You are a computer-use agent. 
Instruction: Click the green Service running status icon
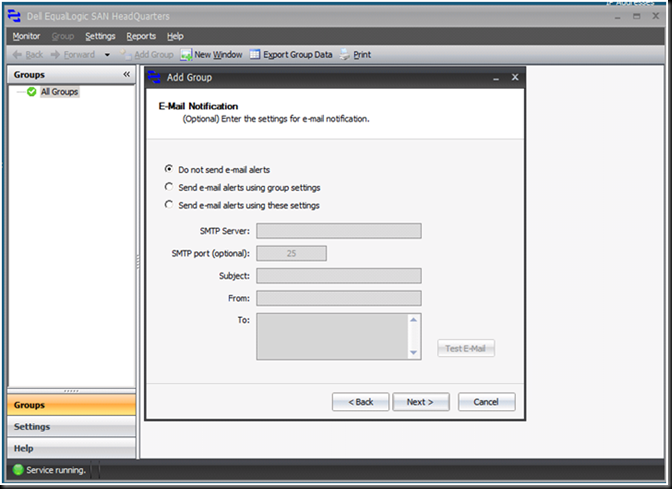[18, 470]
